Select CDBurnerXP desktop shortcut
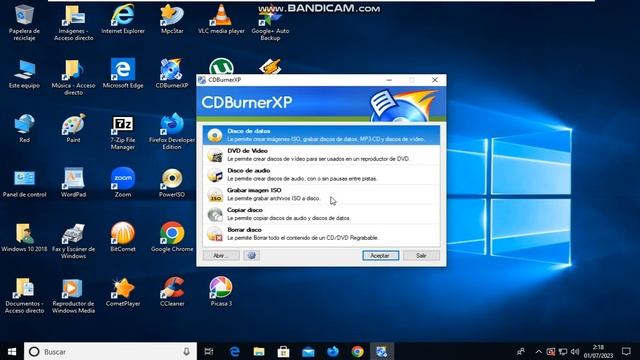This screenshot has height=360, width=640. [x=172, y=74]
